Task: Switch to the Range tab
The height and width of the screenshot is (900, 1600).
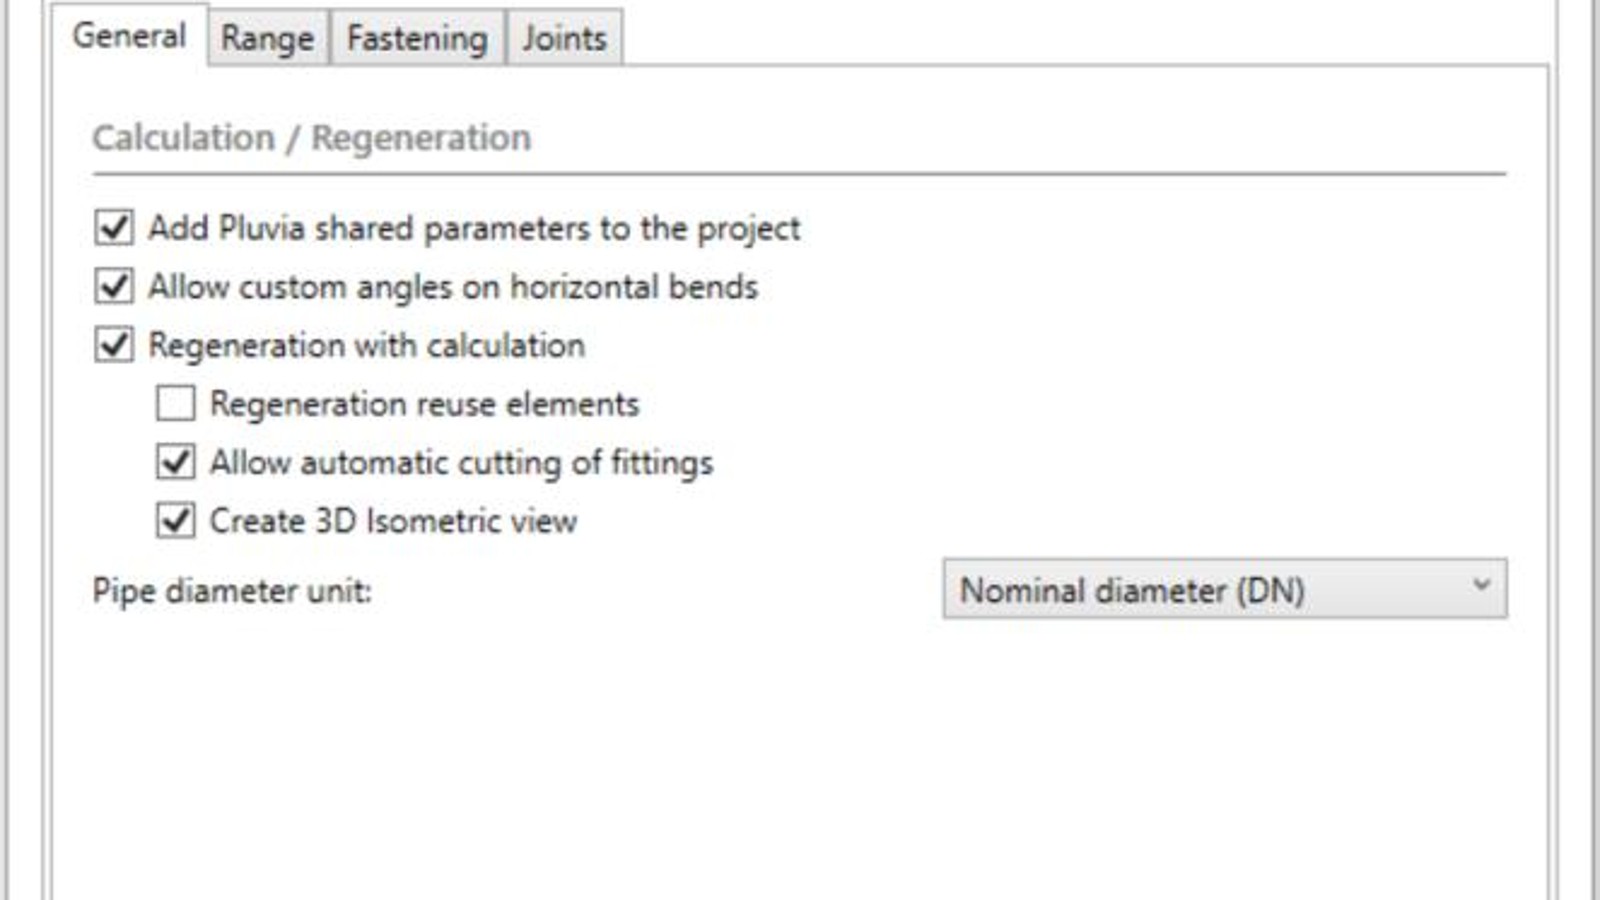Action: [x=266, y=38]
